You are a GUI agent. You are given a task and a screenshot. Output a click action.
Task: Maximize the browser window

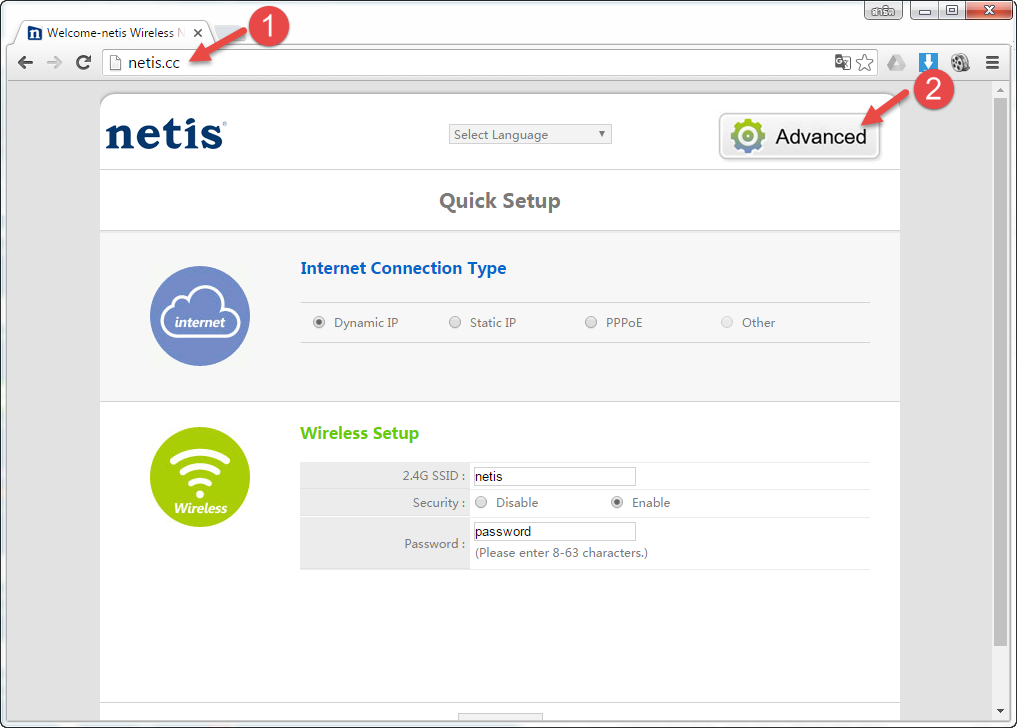(951, 10)
